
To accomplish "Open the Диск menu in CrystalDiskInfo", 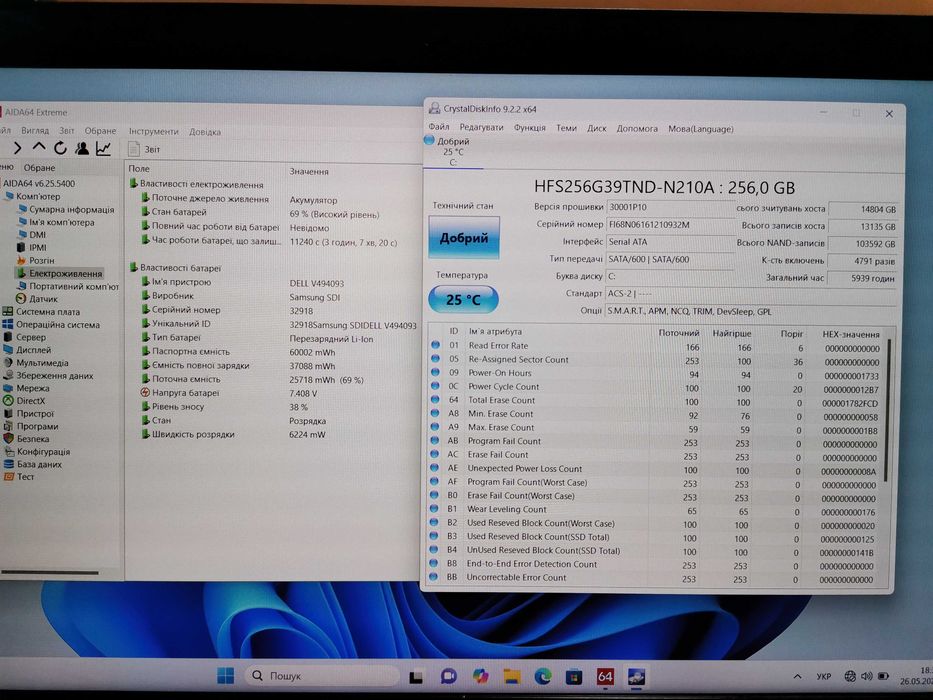I will (x=596, y=128).
